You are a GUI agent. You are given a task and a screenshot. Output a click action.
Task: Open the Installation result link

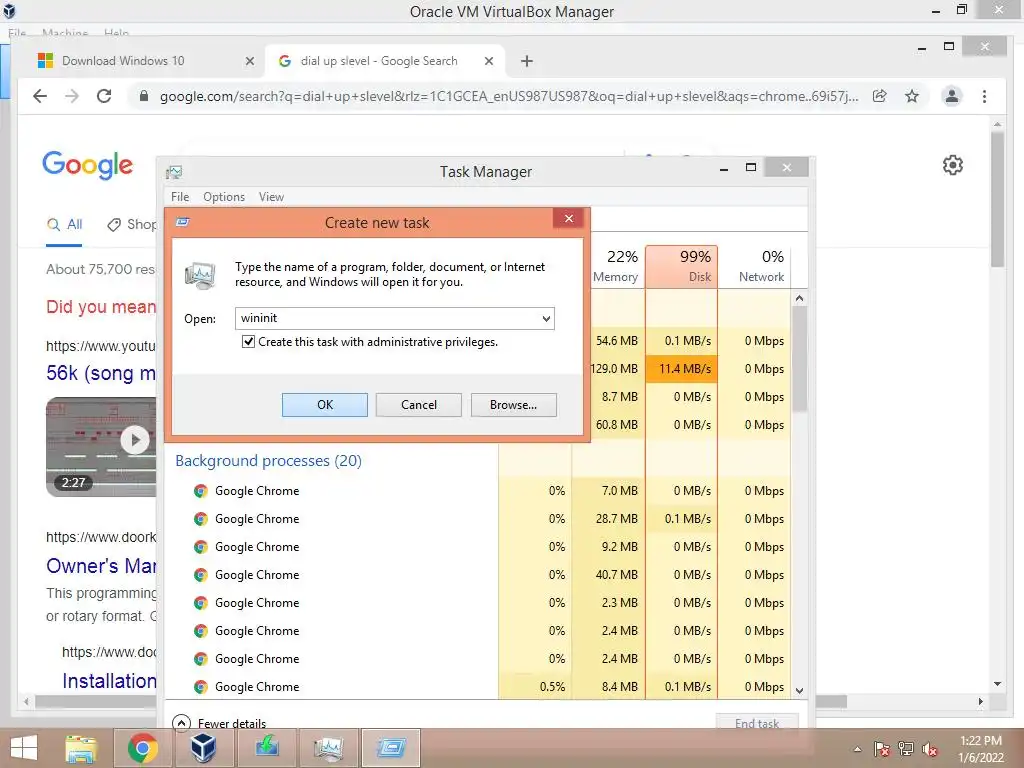(109, 681)
